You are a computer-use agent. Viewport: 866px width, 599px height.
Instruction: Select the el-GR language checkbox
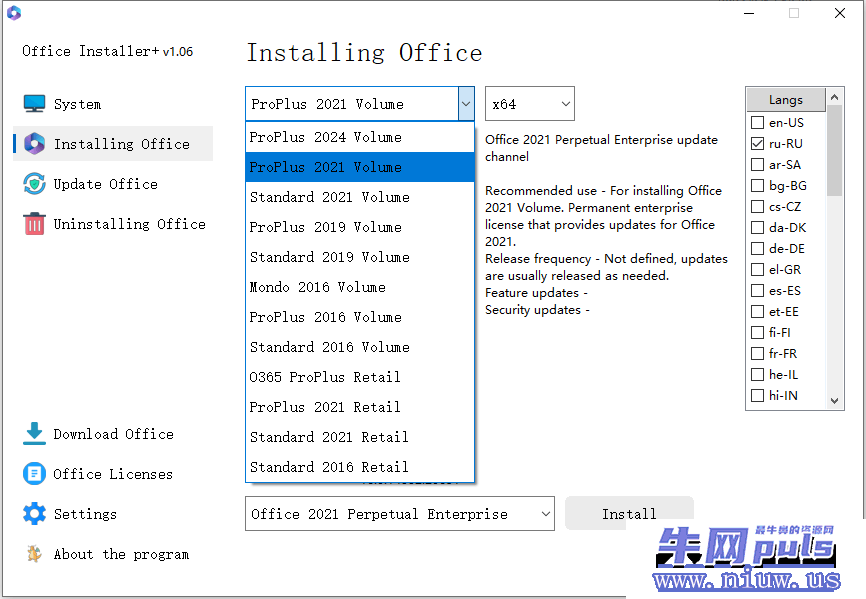[x=757, y=269]
